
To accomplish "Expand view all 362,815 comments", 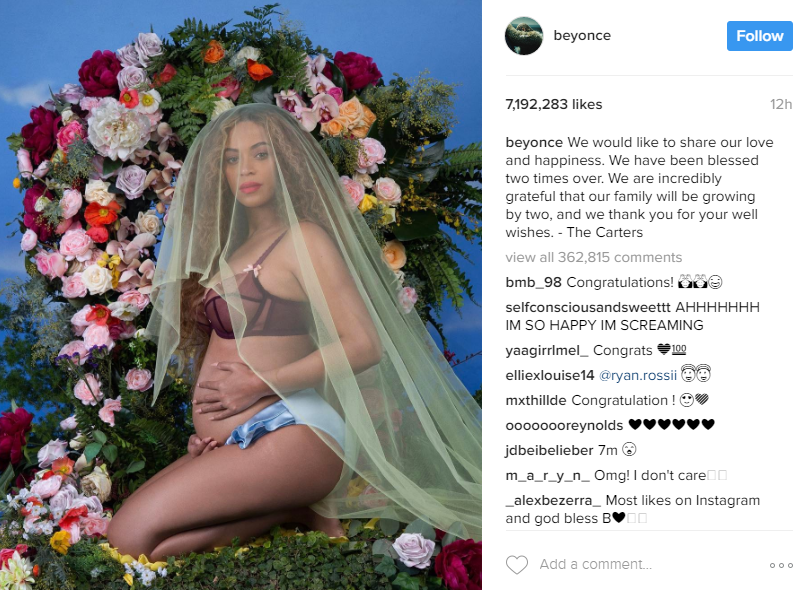I will (593, 257).
